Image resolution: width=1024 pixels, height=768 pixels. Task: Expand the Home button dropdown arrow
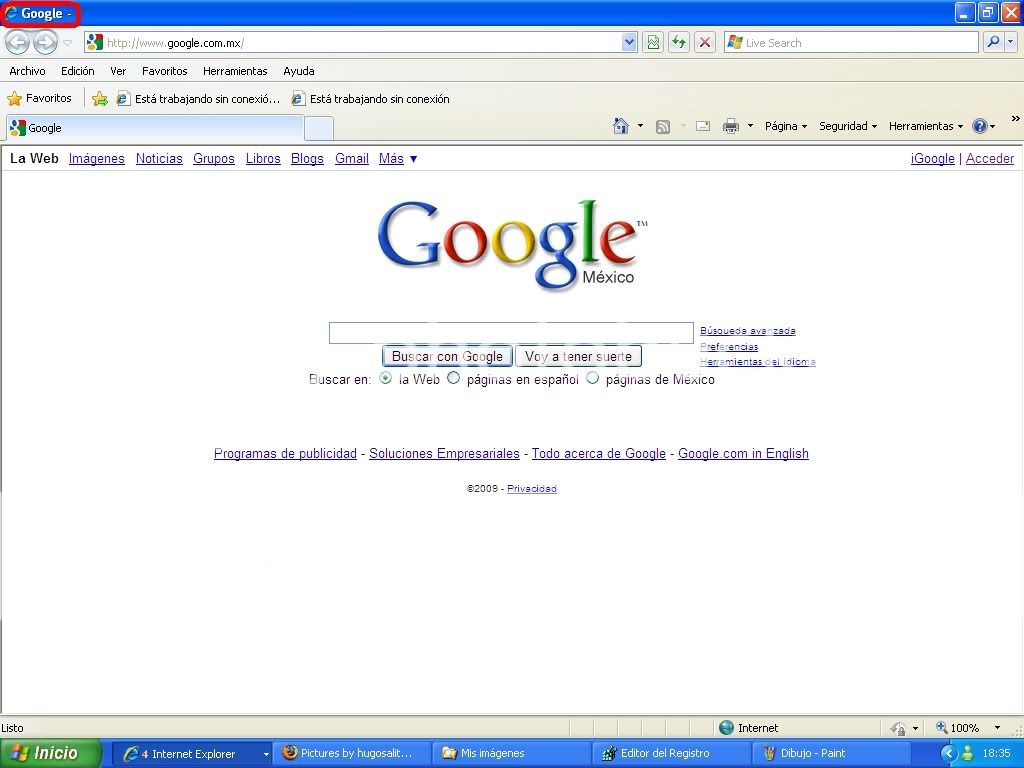pos(640,126)
